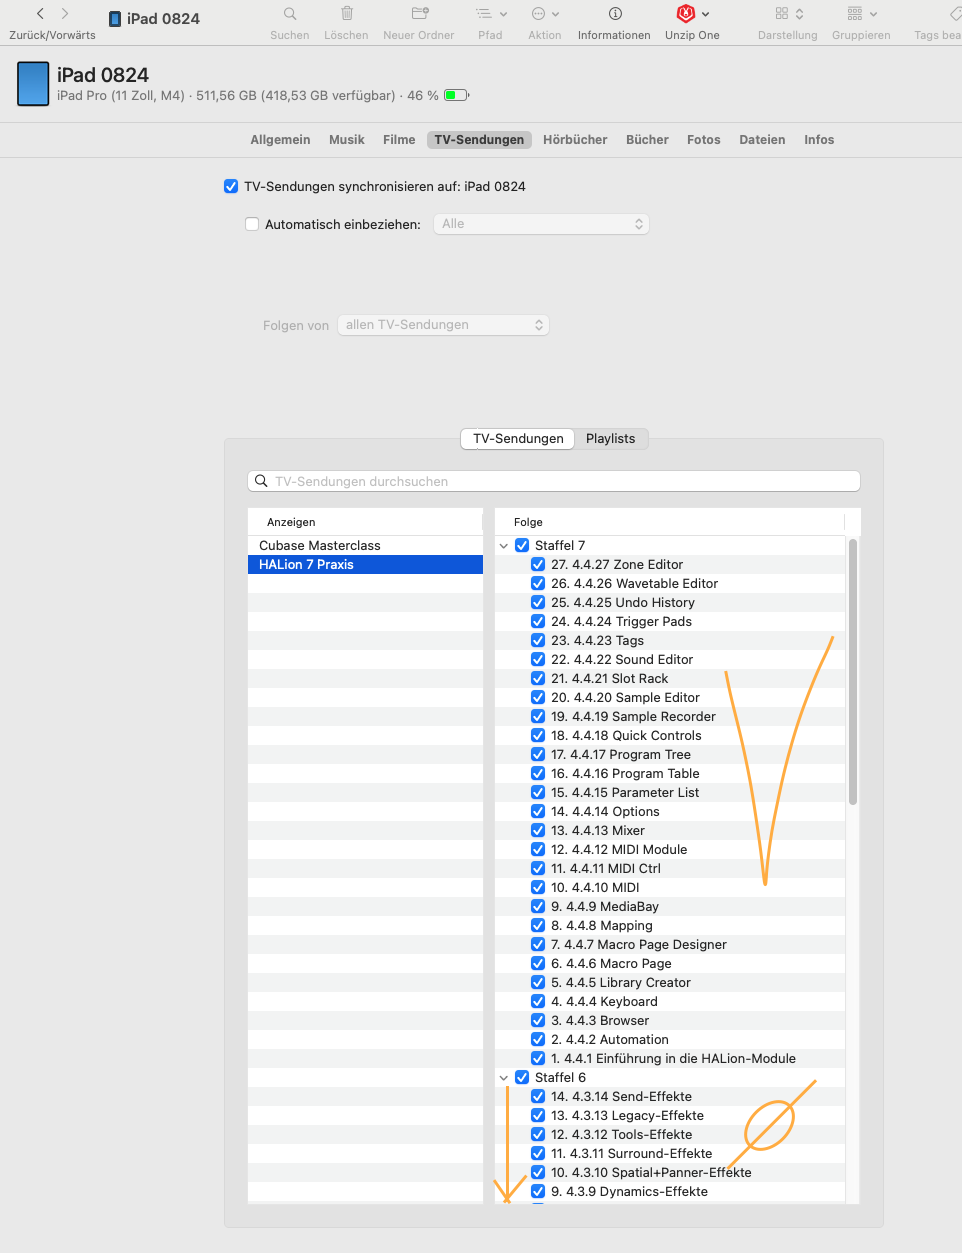Collapse the Staffel 6 group
Image resolution: width=962 pixels, height=1253 pixels.
(504, 1078)
